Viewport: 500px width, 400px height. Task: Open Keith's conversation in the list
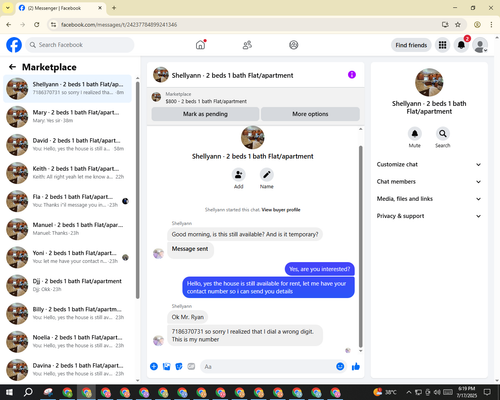(x=68, y=173)
